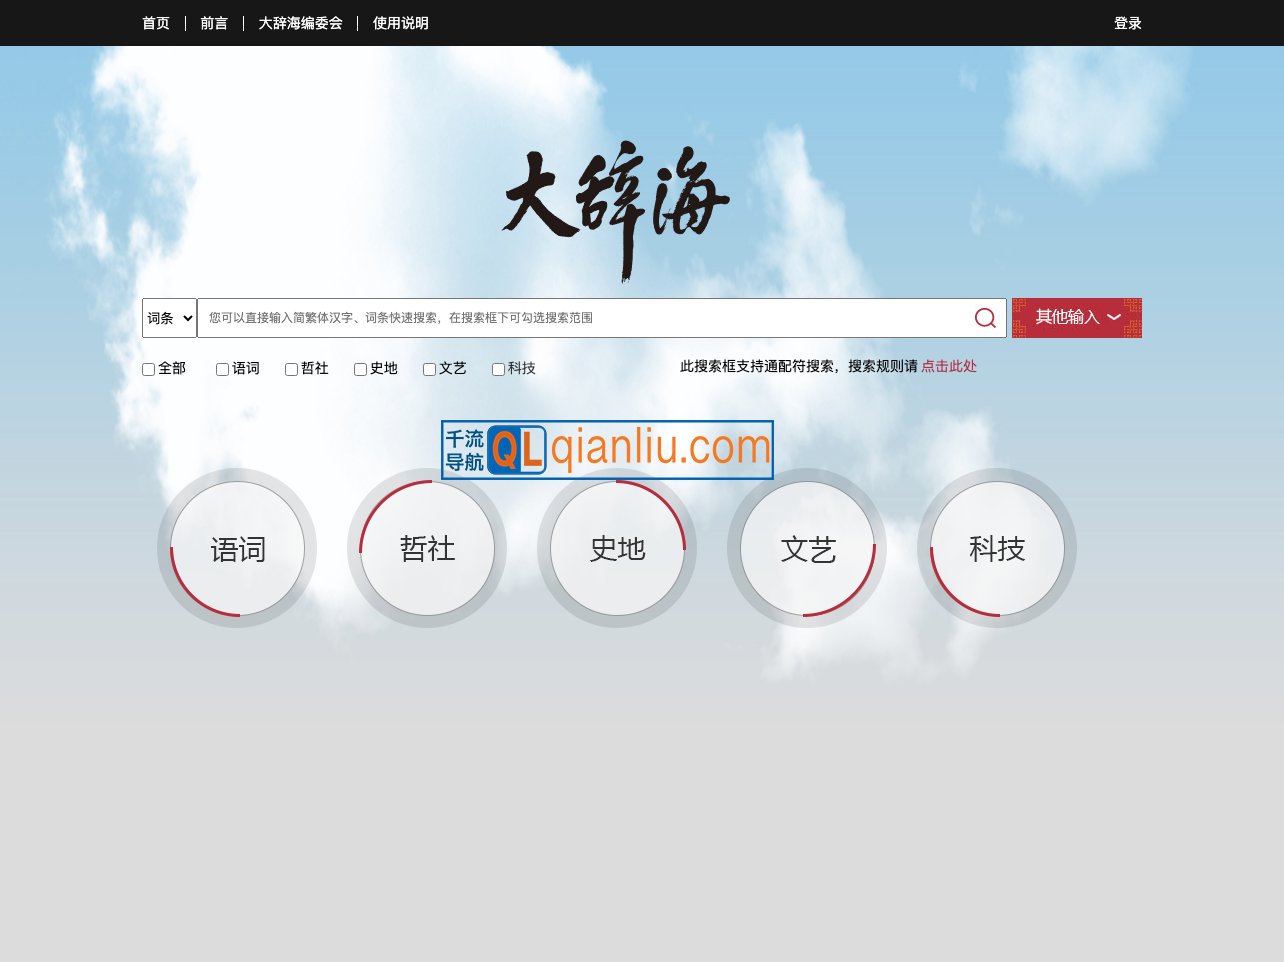This screenshot has height=962, width=1284.
Task: Open the 科技 category circle
Action: 997,549
